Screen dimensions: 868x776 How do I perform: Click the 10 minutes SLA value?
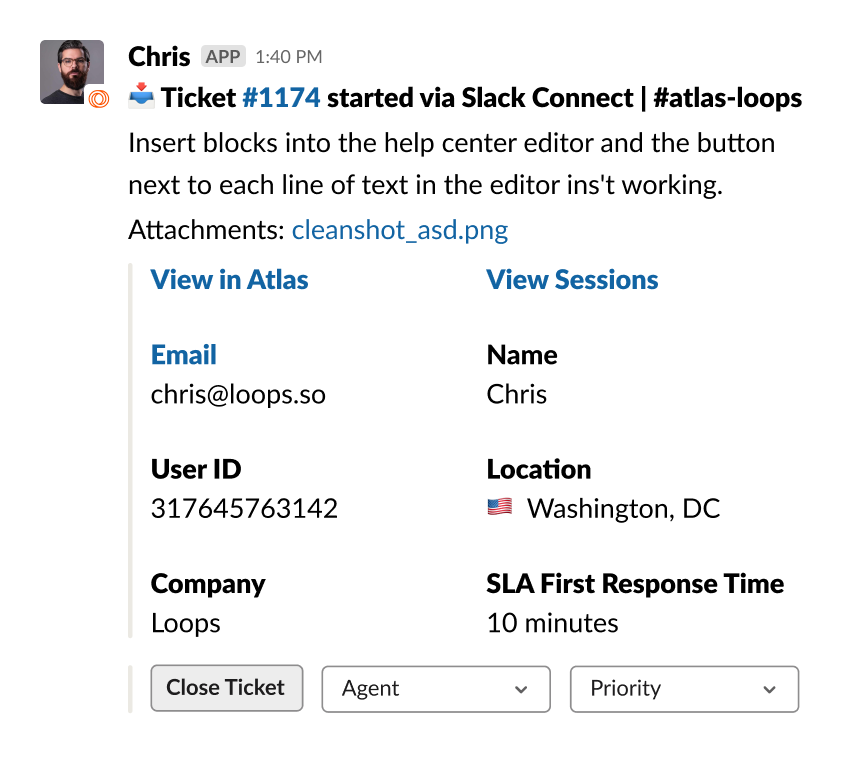pos(552,624)
